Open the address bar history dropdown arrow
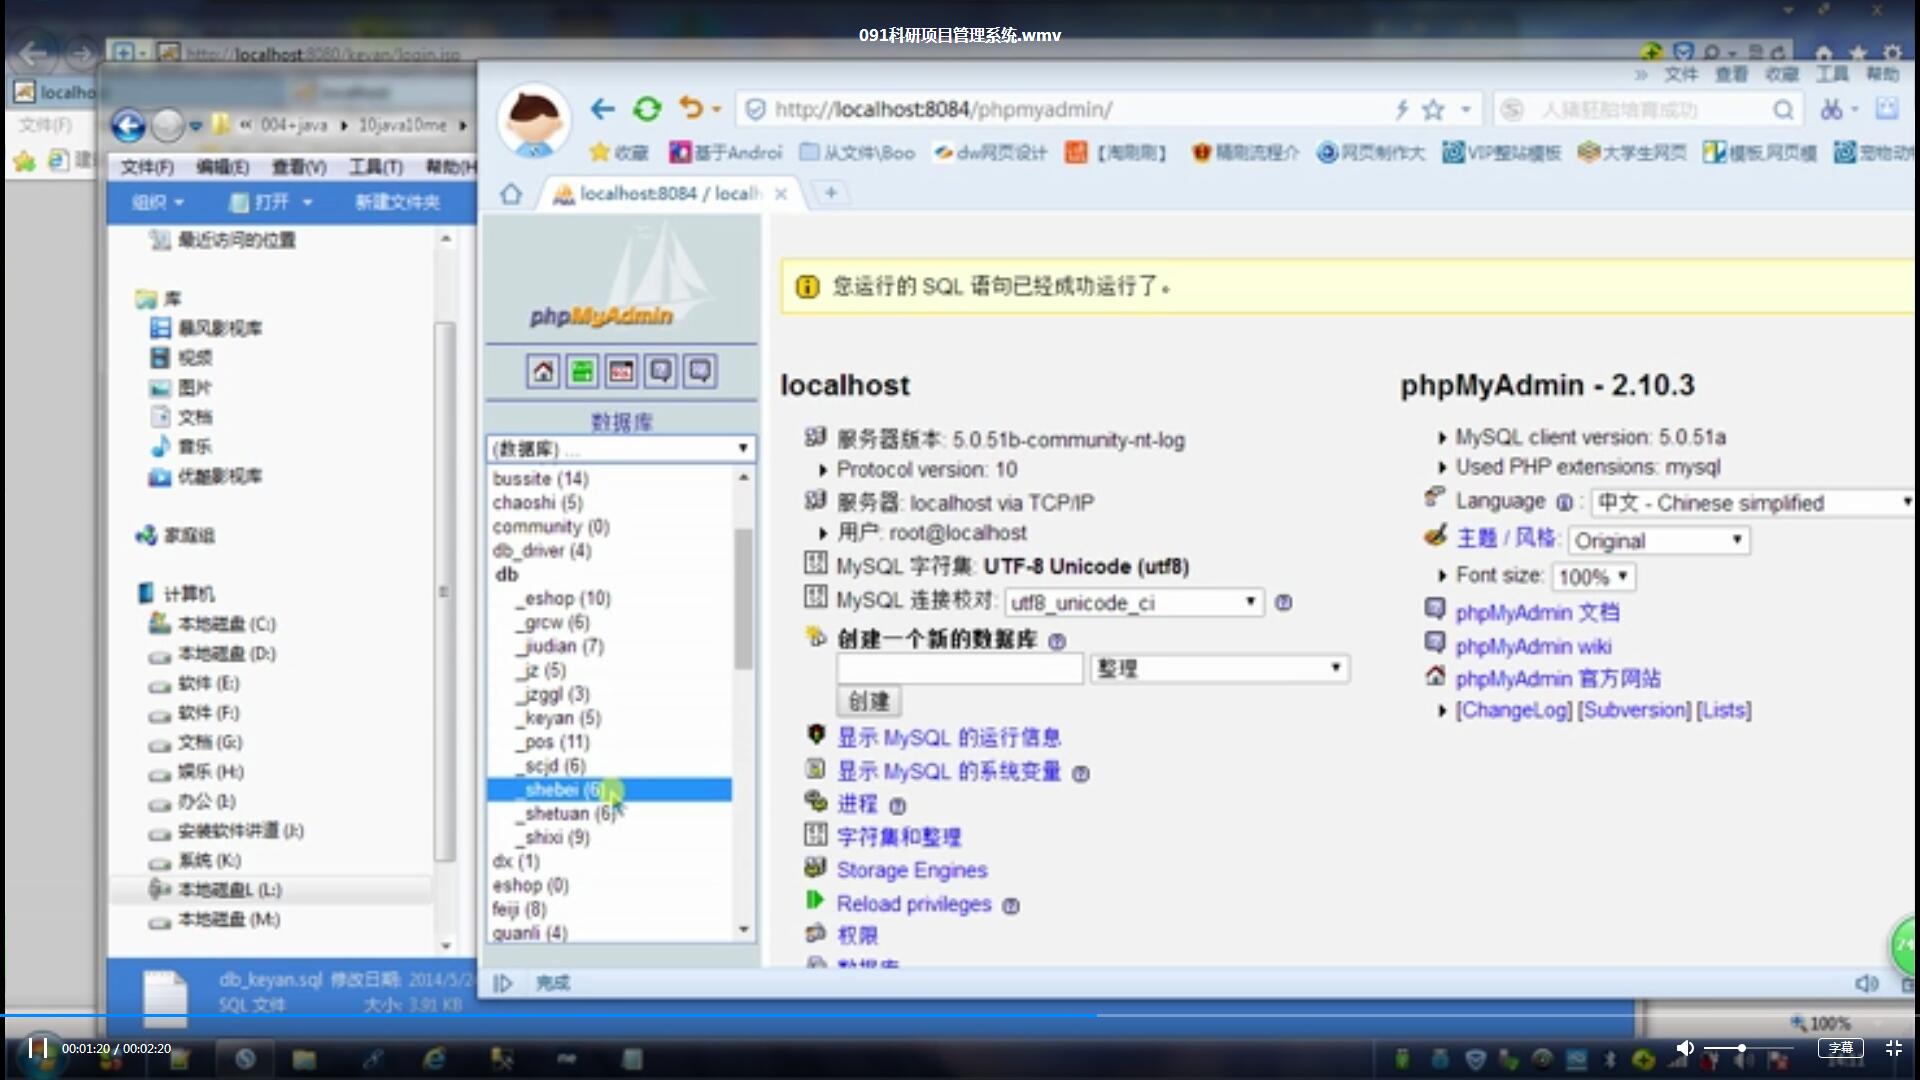Image resolution: width=1920 pixels, height=1080 pixels. (x=1466, y=110)
